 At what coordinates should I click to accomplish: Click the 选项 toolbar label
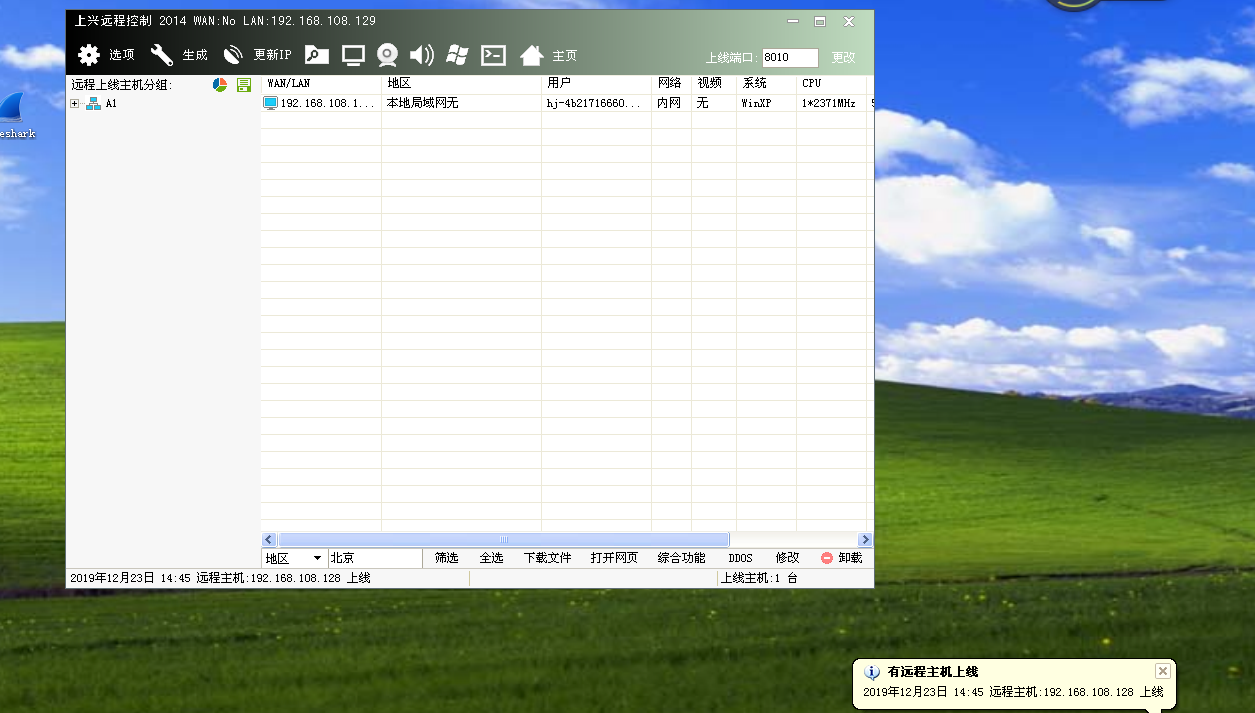(x=122, y=55)
